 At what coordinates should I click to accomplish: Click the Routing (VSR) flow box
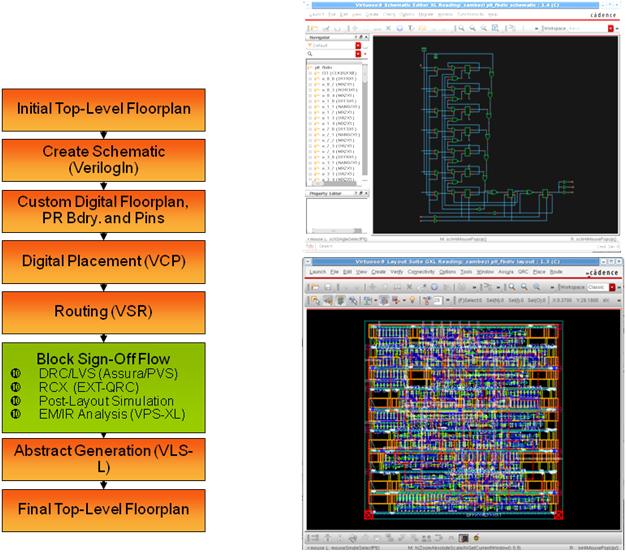coord(104,313)
